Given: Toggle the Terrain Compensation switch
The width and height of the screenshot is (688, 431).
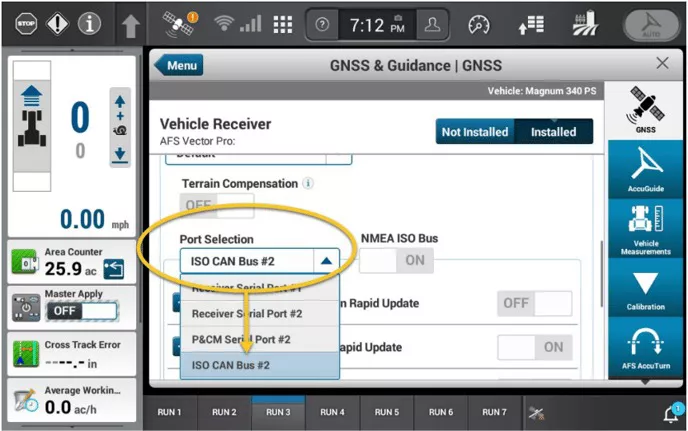Looking at the screenshot, I should click(216, 205).
